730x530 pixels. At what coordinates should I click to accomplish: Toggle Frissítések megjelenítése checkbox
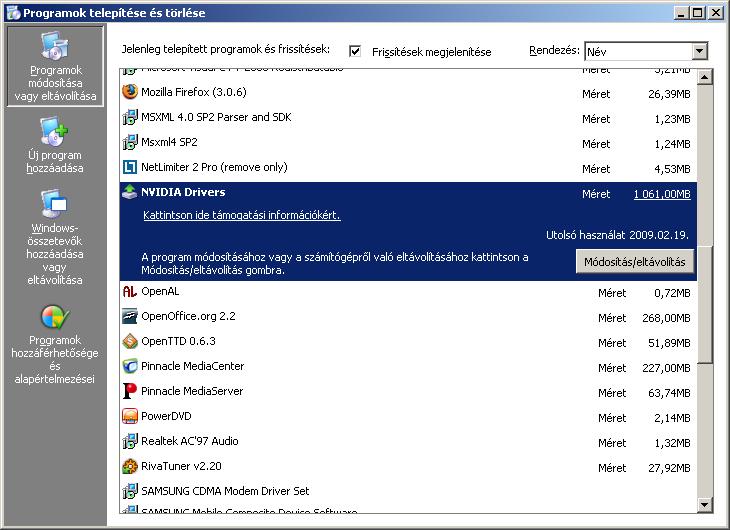click(x=355, y=51)
